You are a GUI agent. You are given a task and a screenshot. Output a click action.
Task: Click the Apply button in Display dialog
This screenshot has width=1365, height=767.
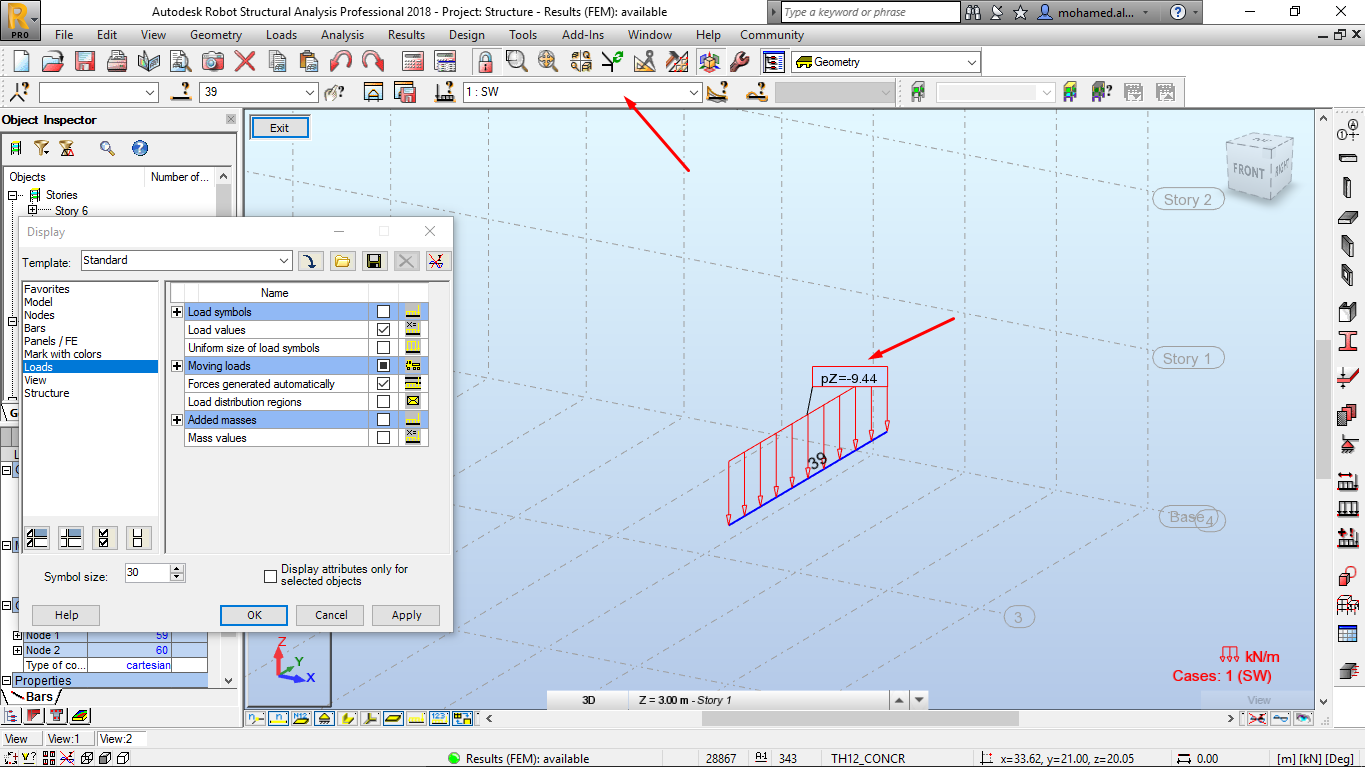tap(406, 615)
